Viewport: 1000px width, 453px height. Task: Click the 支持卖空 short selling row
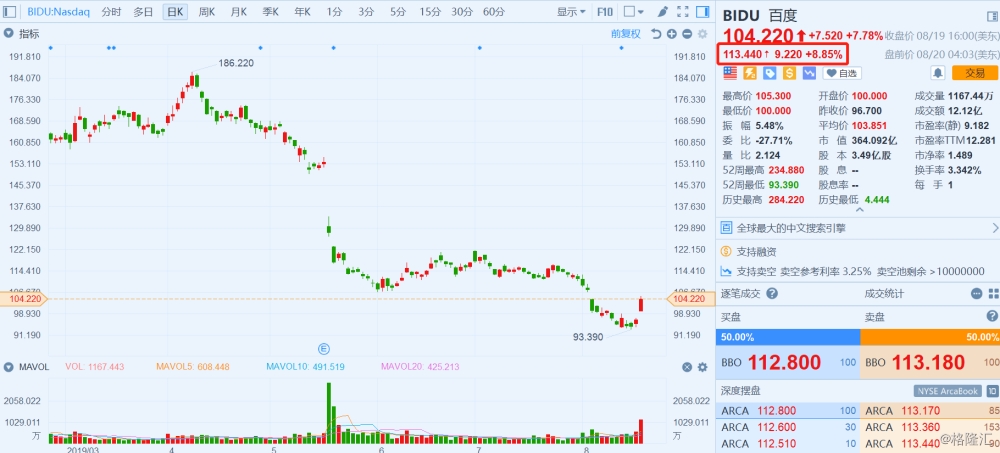(x=858, y=271)
